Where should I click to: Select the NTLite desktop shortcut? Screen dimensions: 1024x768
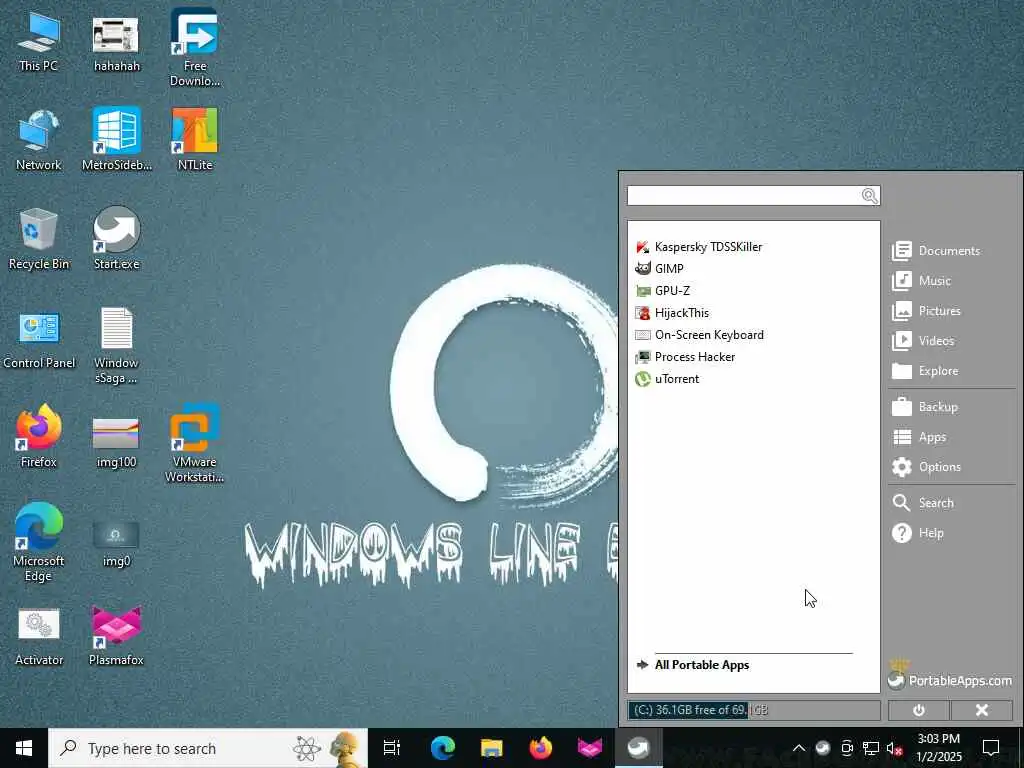pos(195,140)
